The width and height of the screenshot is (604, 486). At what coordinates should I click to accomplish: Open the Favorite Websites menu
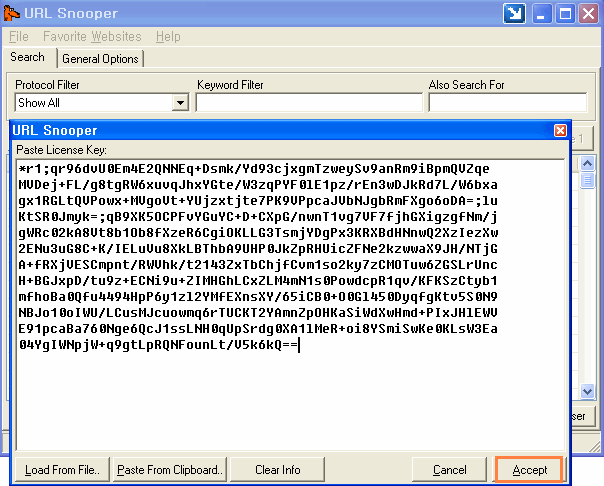pyautogui.click(x=92, y=37)
